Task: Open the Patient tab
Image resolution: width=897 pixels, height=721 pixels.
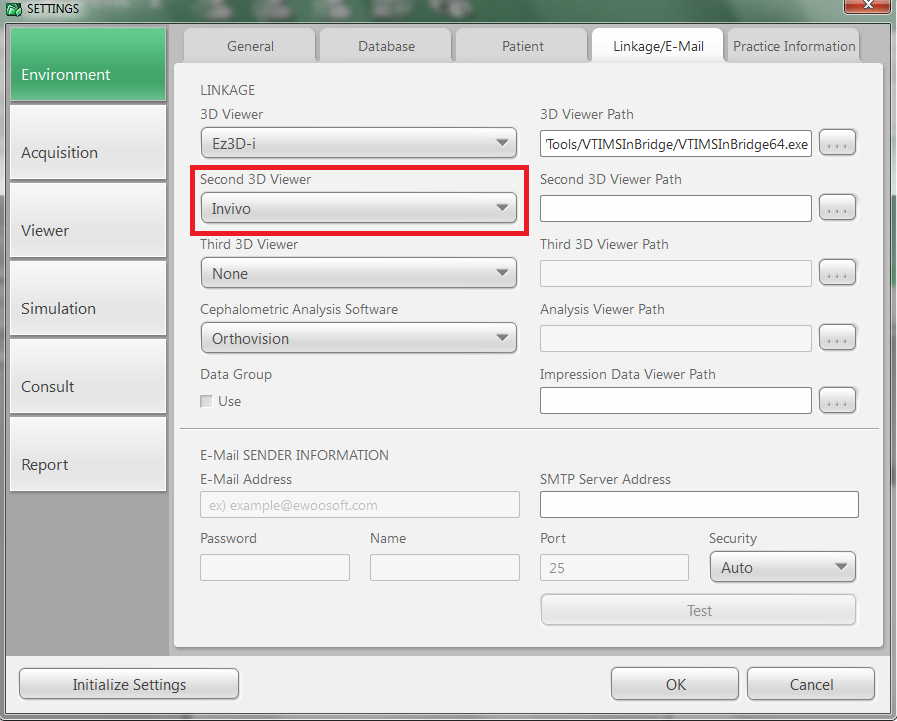Action: (522, 46)
